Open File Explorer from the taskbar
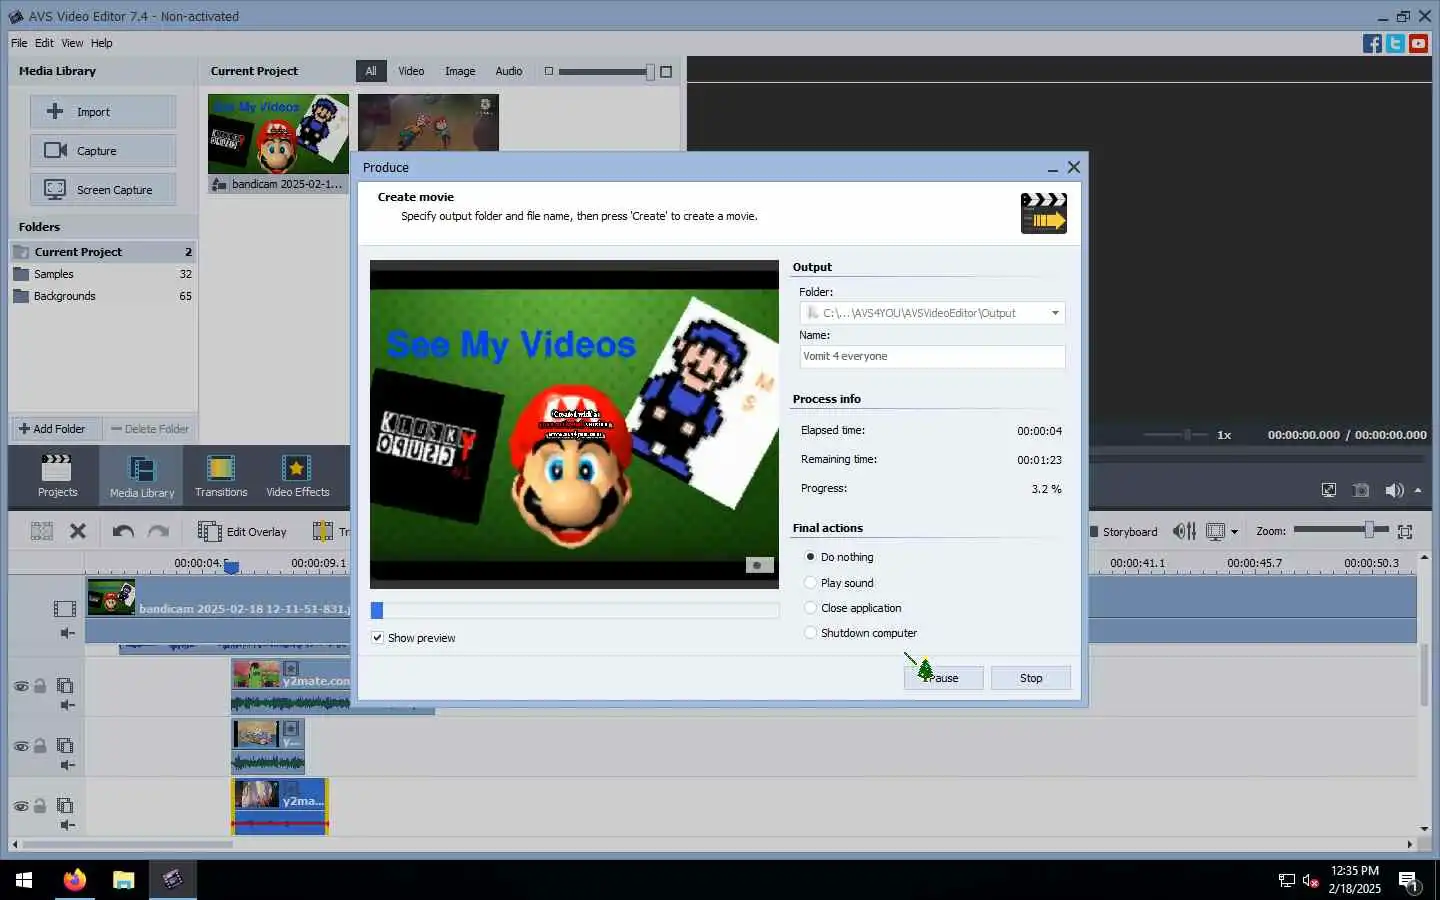The width and height of the screenshot is (1440, 900). (123, 880)
